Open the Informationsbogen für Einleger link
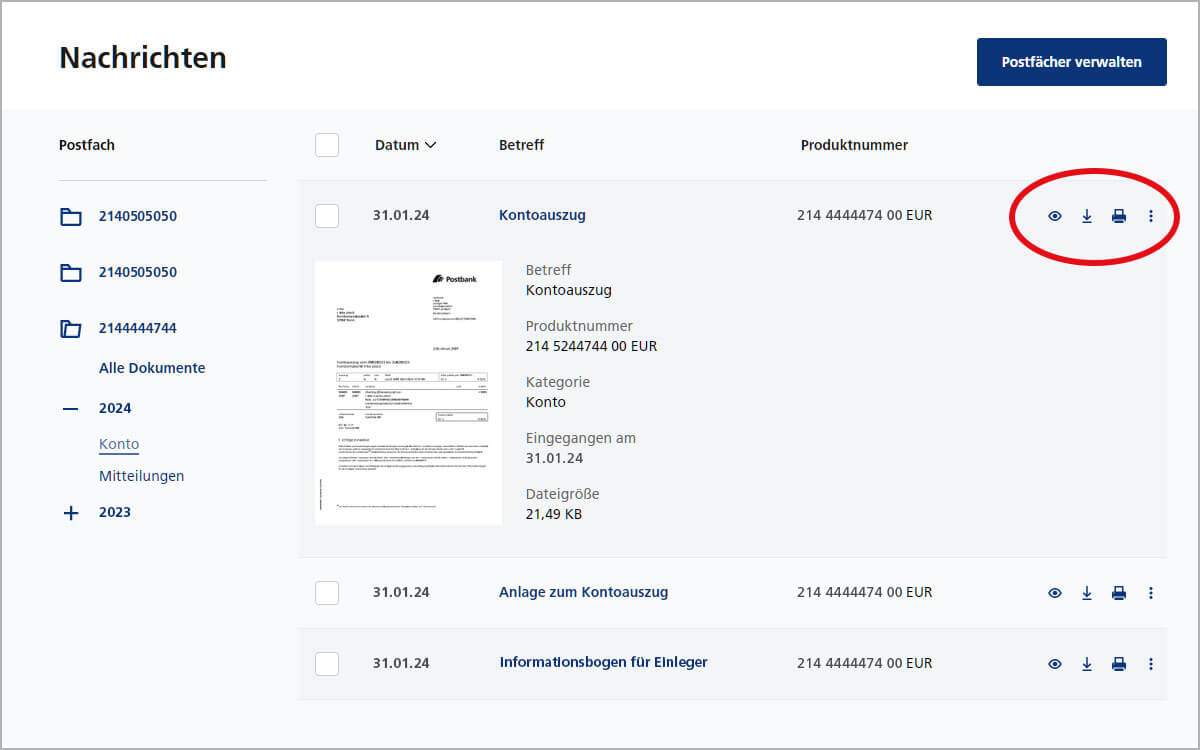1200x750 pixels. pyautogui.click(x=603, y=662)
